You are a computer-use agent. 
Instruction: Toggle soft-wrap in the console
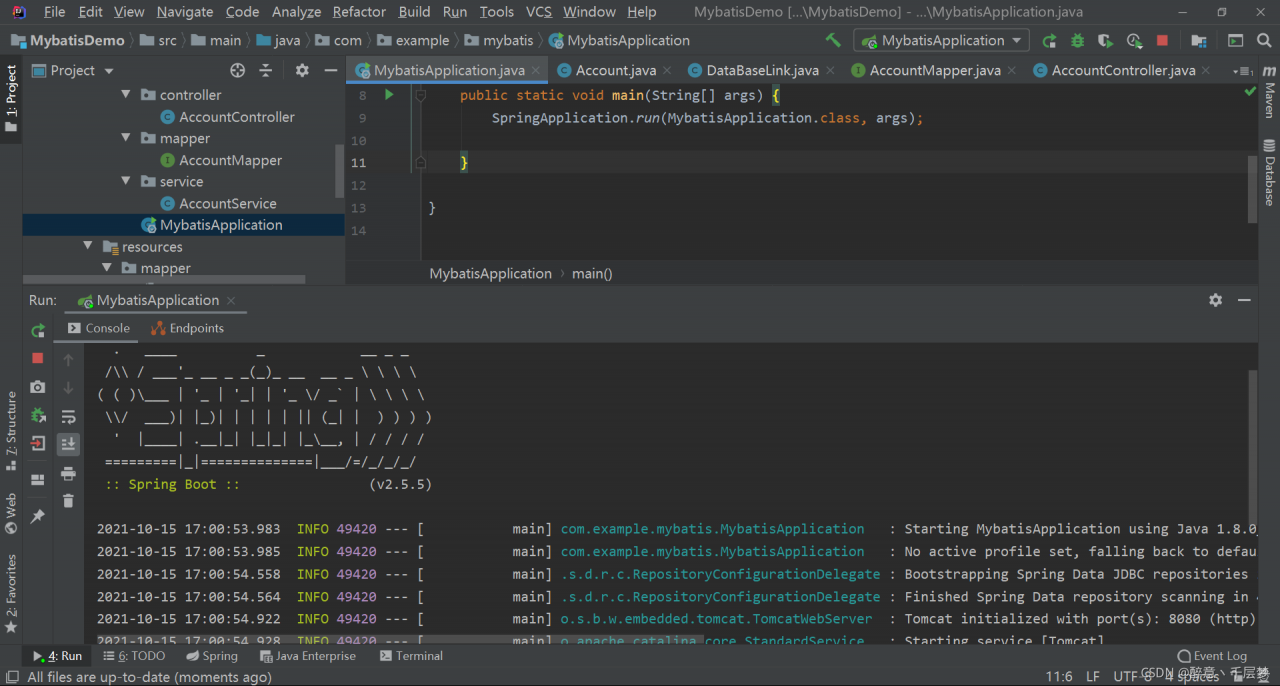[x=68, y=416]
